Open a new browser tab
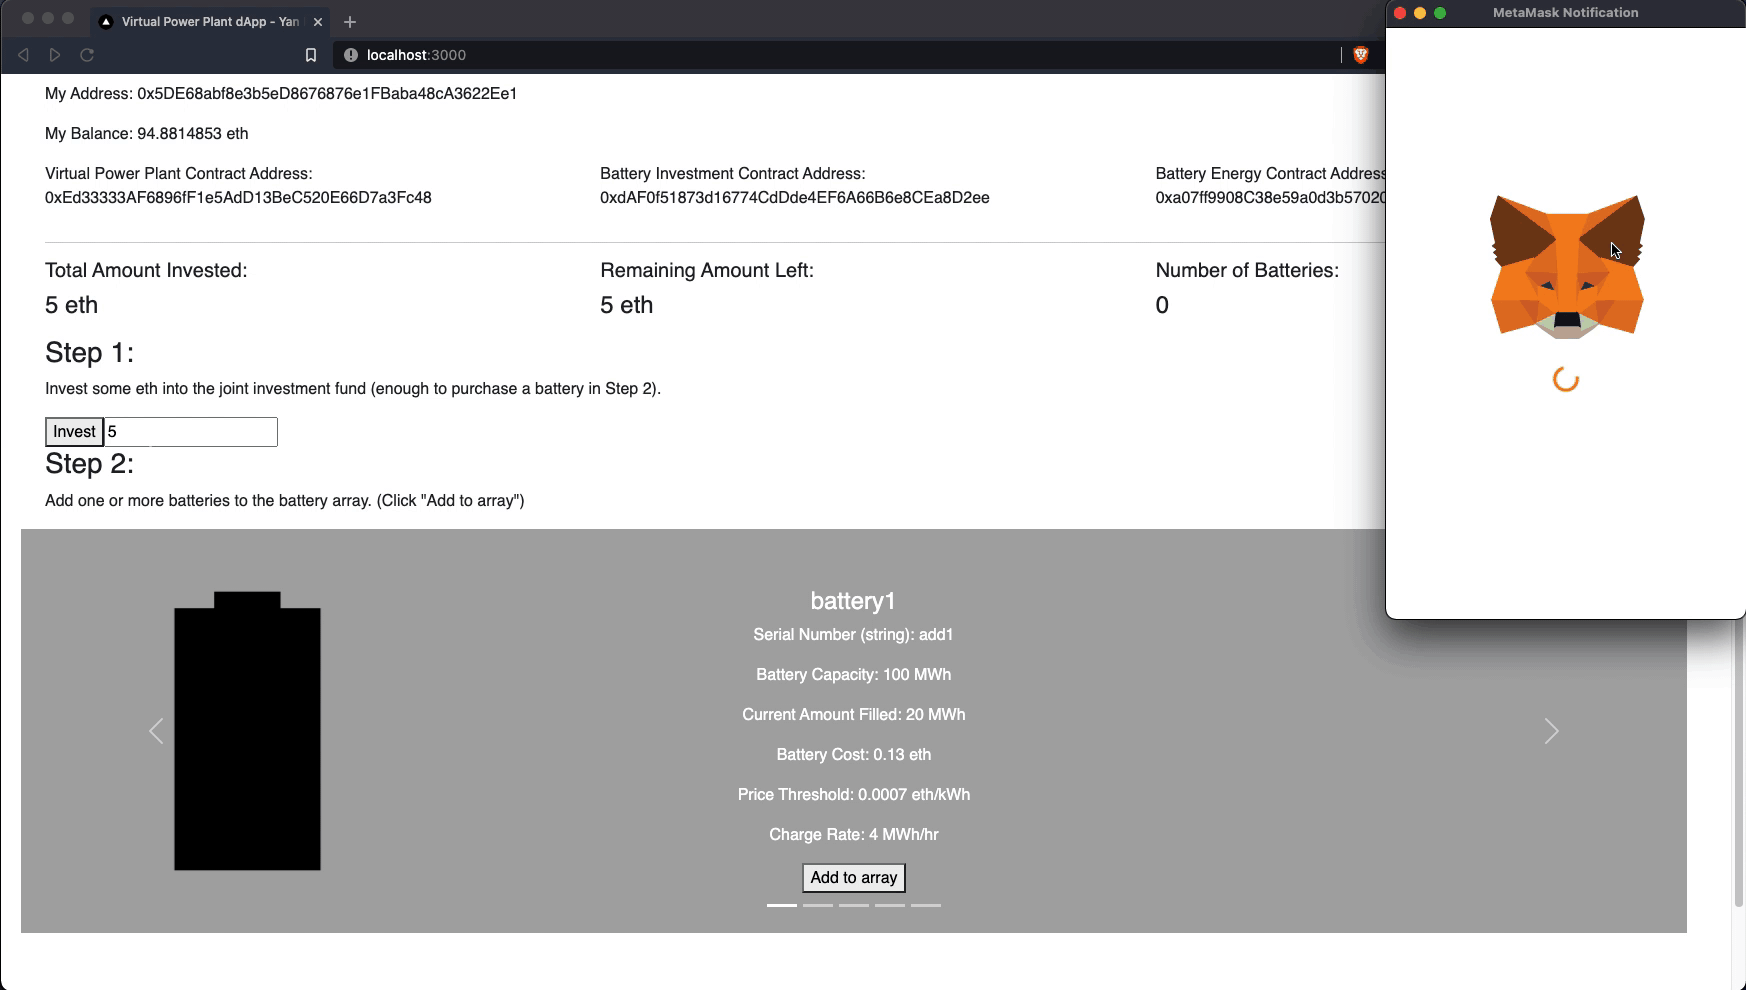 click(x=350, y=22)
